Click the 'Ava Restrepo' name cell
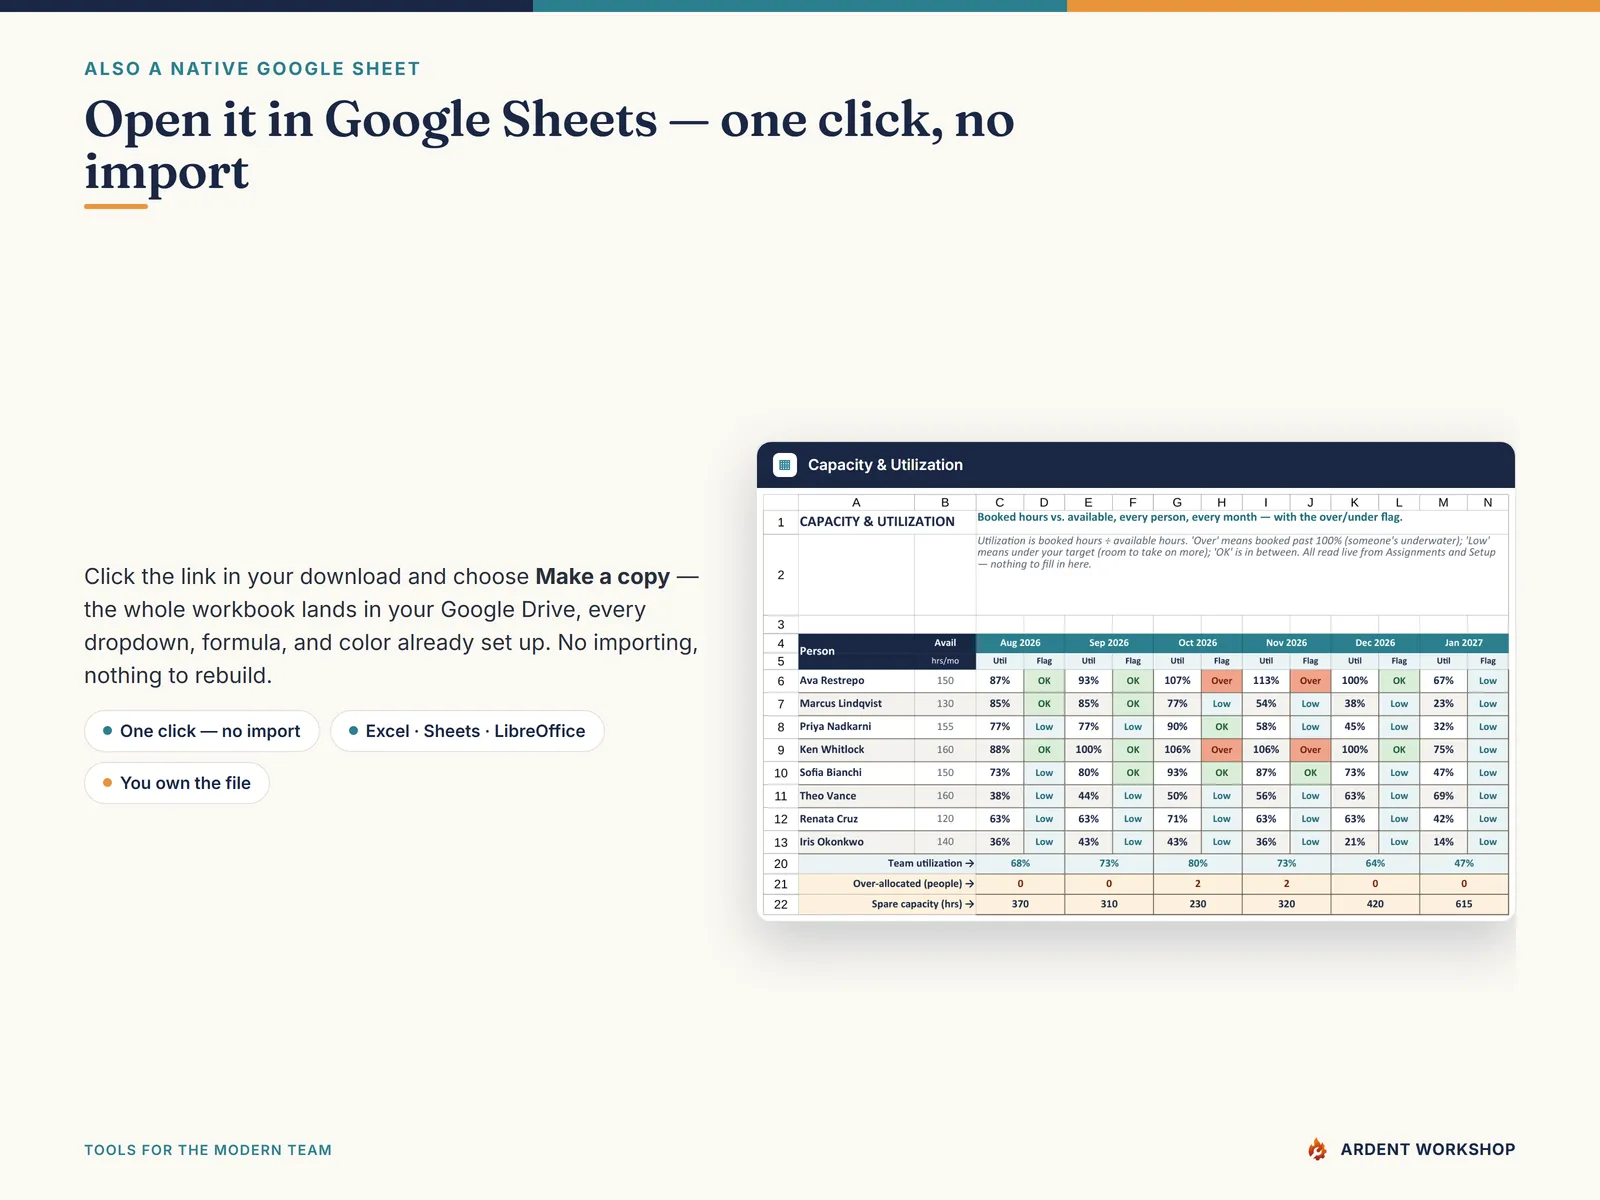1600x1200 pixels. point(856,681)
